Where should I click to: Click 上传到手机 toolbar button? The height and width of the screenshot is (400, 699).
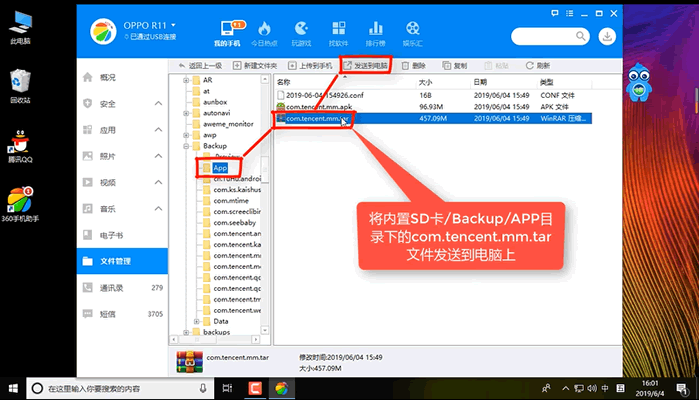point(310,66)
